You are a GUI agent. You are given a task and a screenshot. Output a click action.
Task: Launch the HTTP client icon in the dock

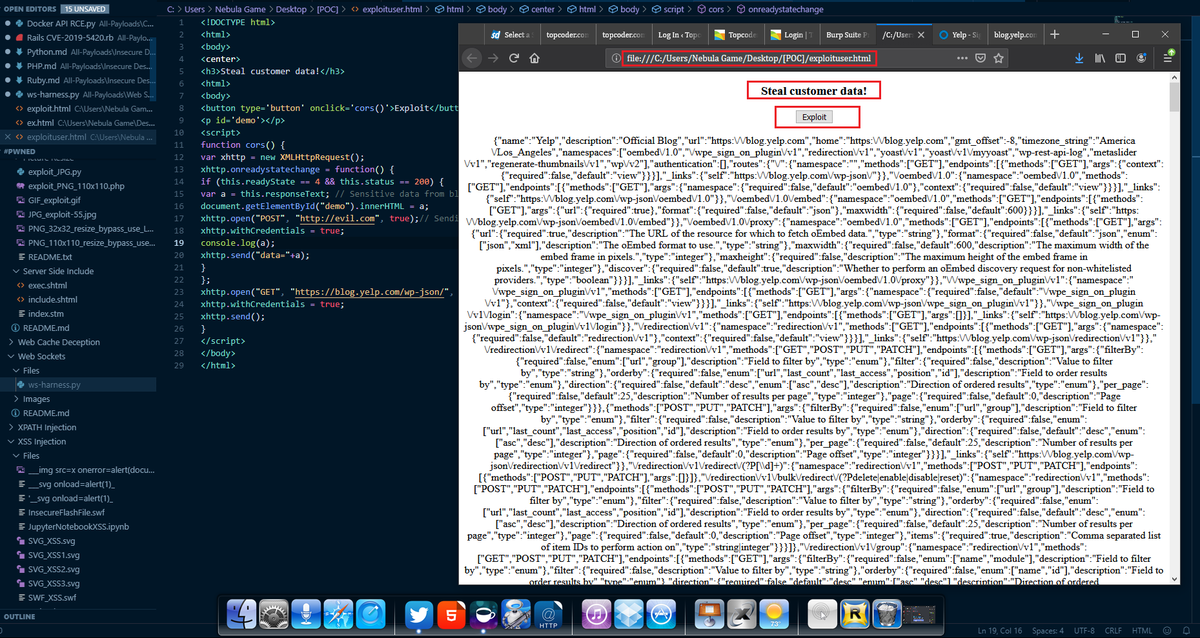click(548, 615)
